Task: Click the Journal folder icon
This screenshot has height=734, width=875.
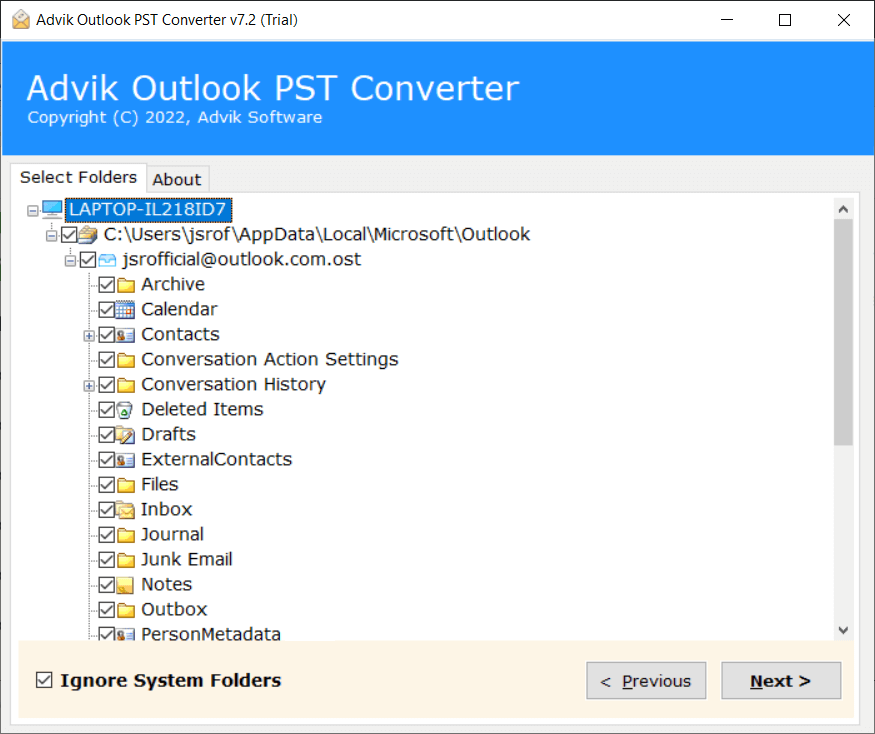Action: 126,535
